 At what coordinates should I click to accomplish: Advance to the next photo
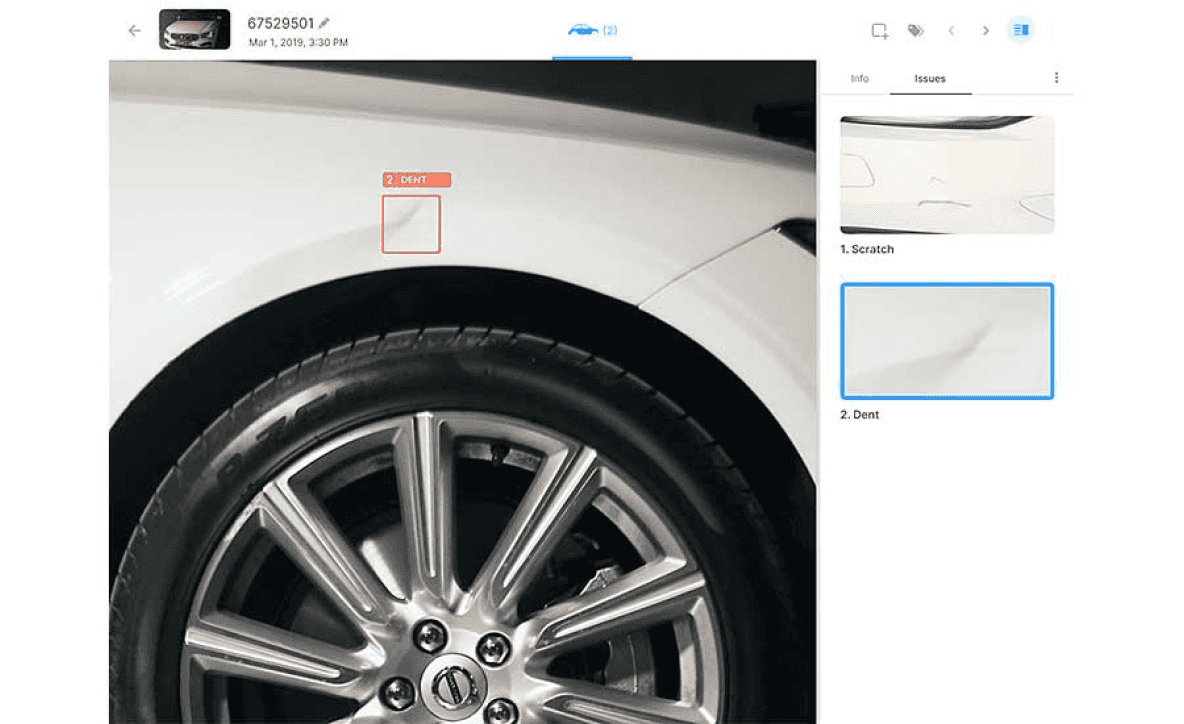(985, 31)
